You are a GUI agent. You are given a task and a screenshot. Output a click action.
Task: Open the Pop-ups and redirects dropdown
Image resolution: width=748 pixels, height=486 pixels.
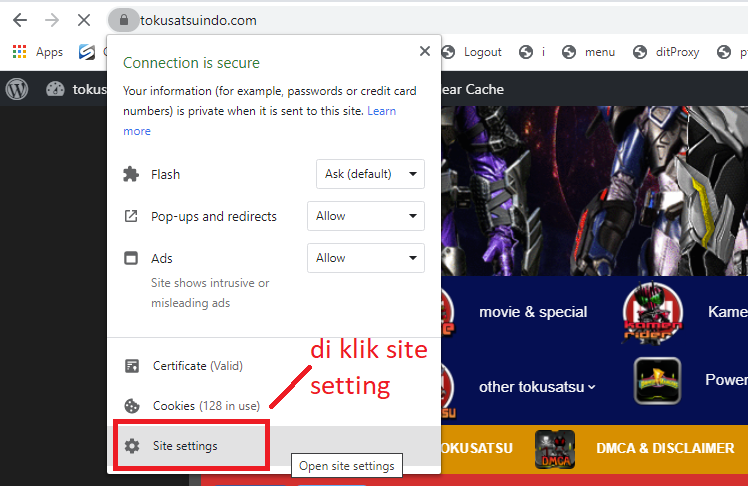pyautogui.click(x=366, y=216)
